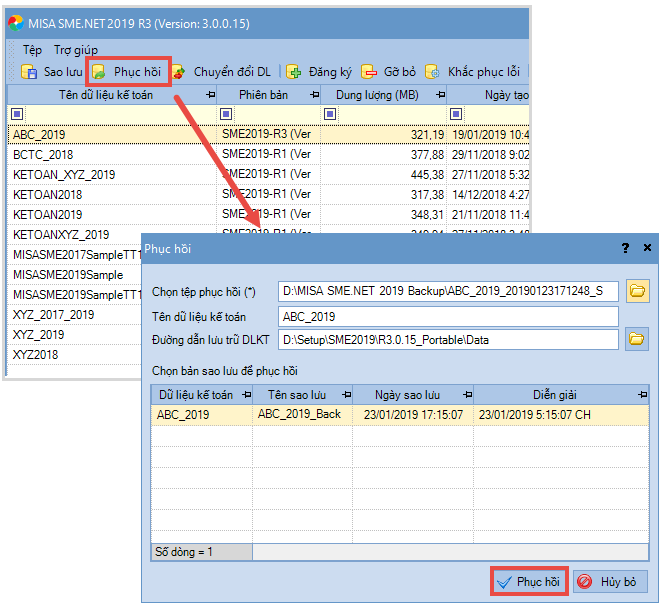
Task: Open filter operator for Phiên bản column
Action: 226,114
